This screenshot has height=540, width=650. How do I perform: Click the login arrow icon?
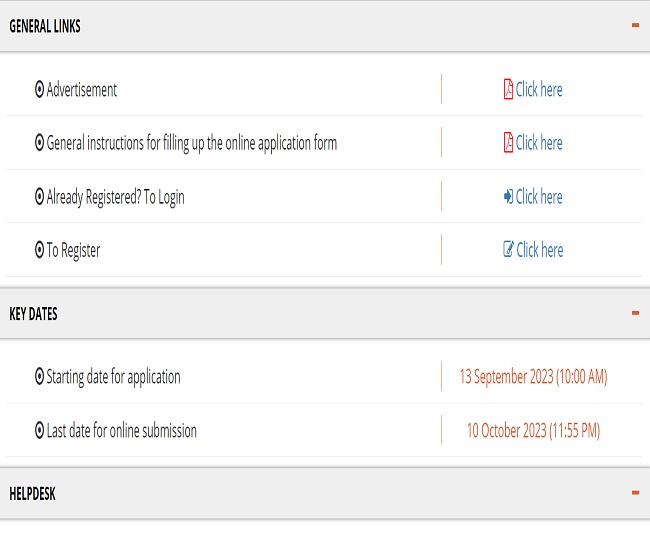pyautogui.click(x=508, y=197)
